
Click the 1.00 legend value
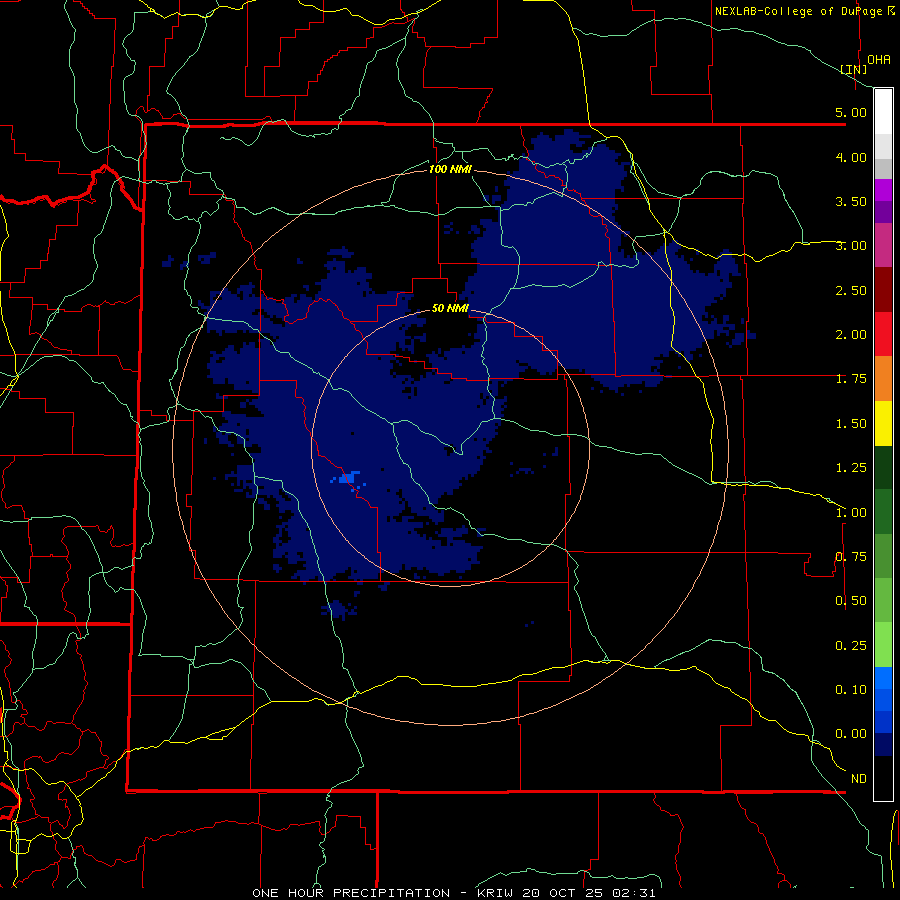851,513
